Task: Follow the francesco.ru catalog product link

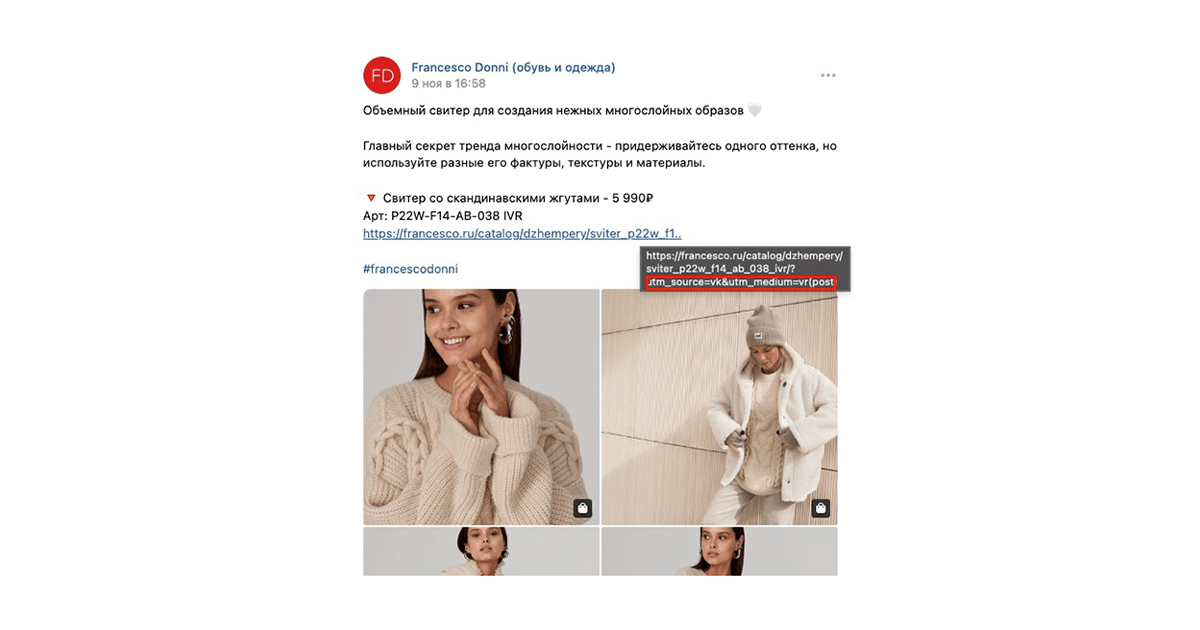Action: [522, 233]
